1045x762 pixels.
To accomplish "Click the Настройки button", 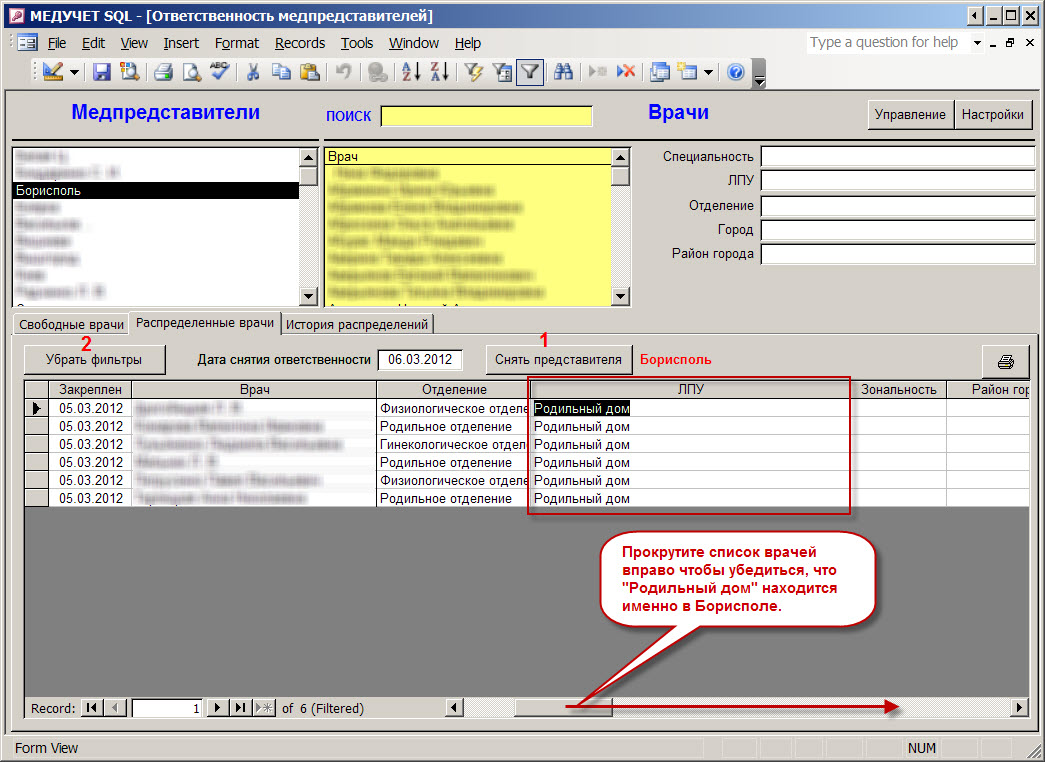I will pyautogui.click(x=992, y=115).
